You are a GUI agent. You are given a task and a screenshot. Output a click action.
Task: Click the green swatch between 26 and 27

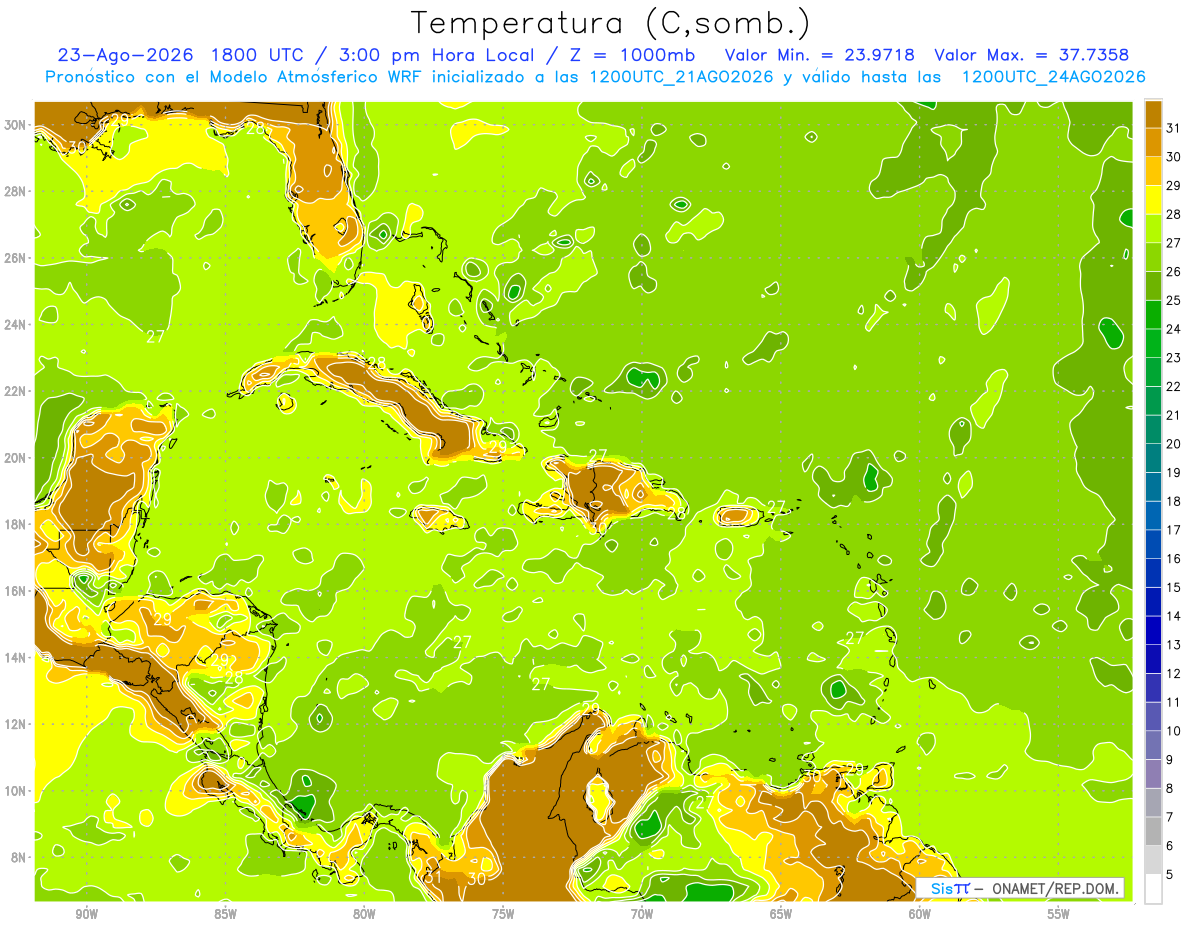point(1153,258)
